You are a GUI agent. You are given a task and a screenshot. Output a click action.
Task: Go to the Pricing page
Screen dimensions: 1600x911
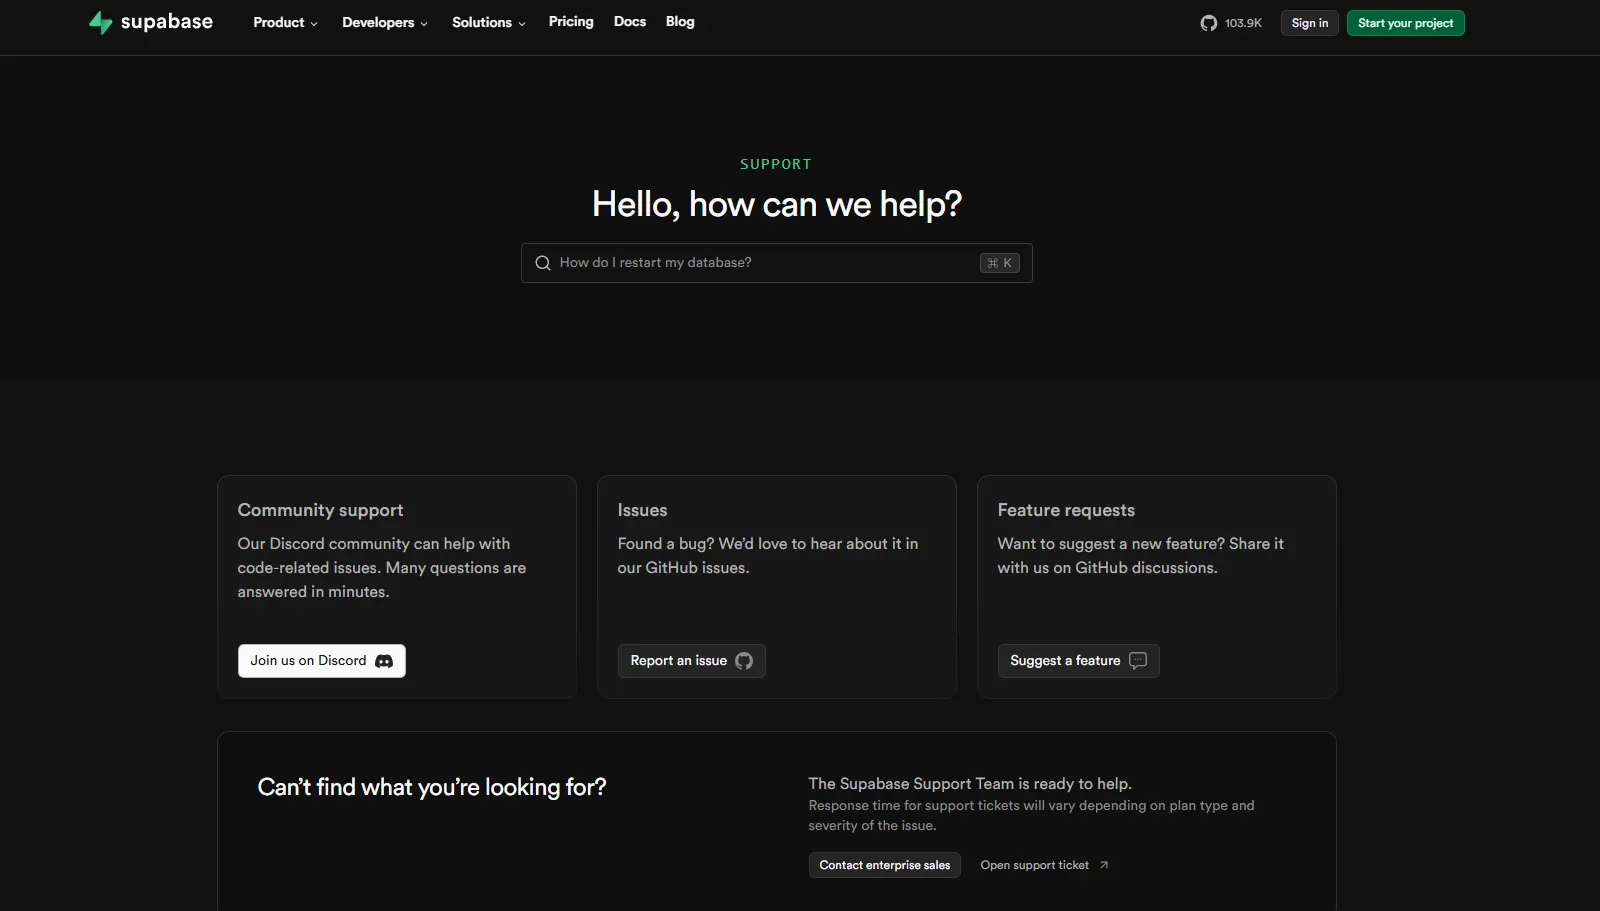tap(571, 22)
